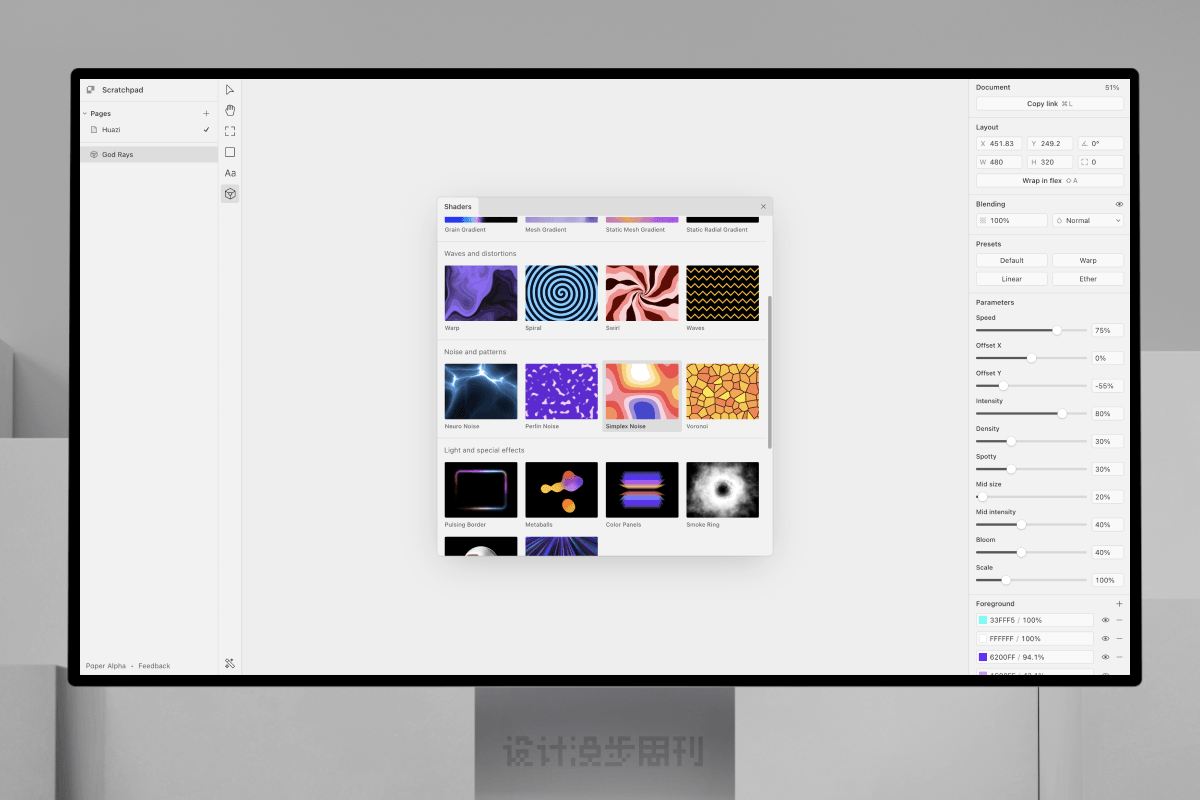Open the shaders cube tool
This screenshot has height=800, width=1200.
tap(230, 194)
